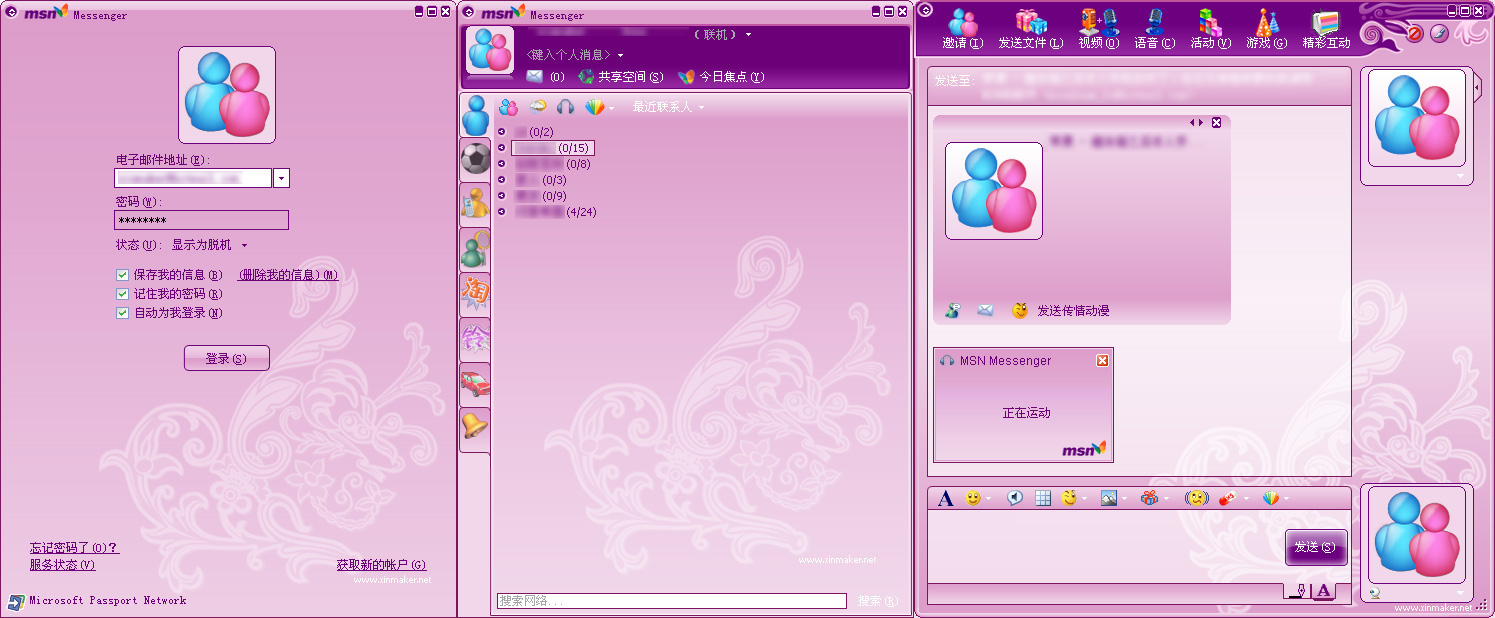Open the 获取新的帐户 link
1495x618 pixels.
pyautogui.click(x=381, y=565)
